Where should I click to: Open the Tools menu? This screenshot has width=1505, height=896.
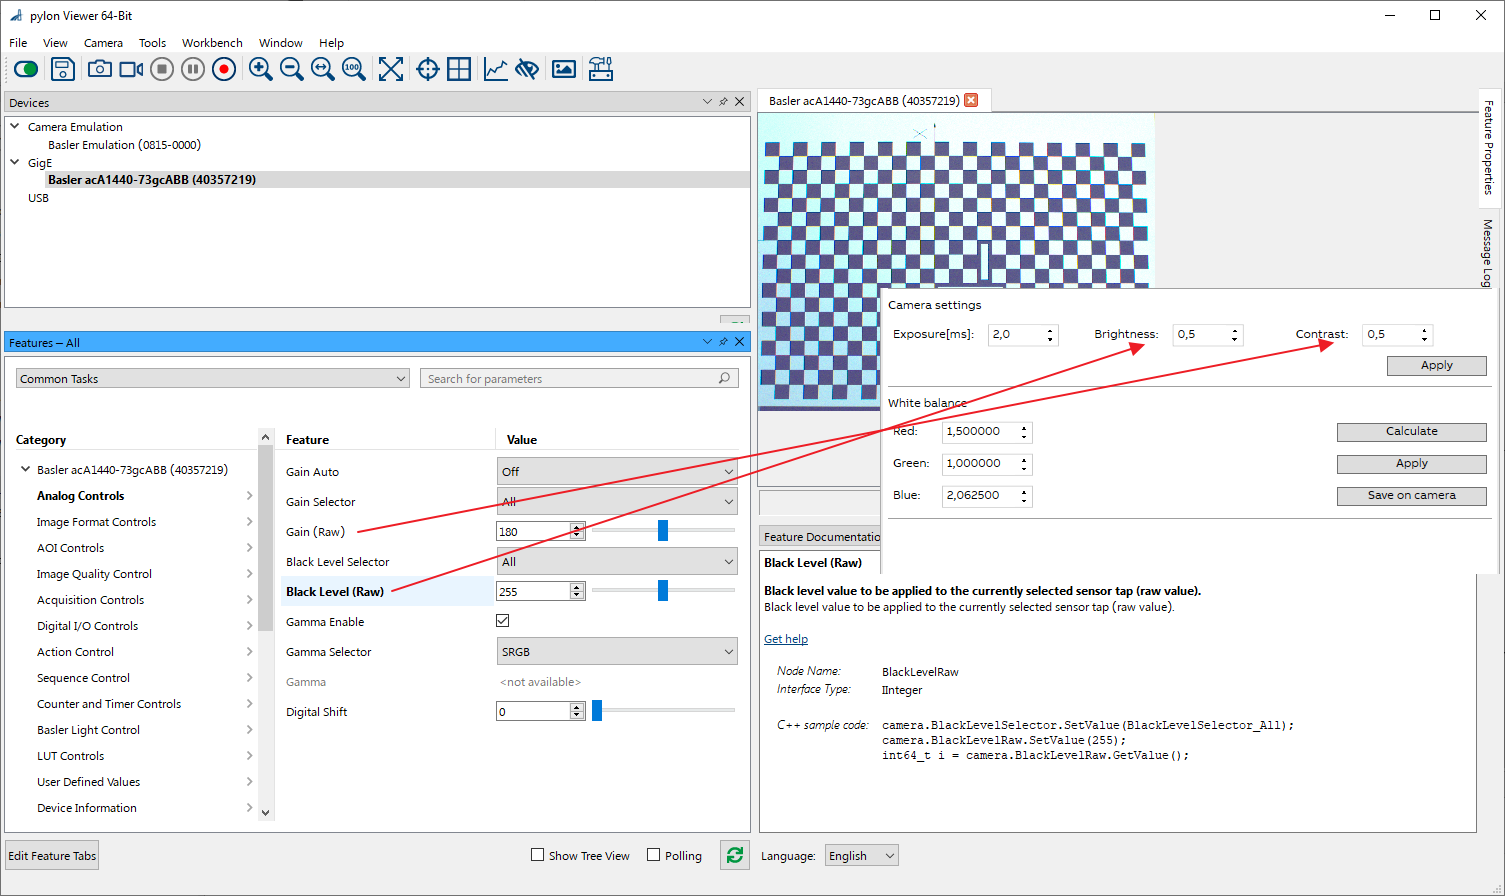point(152,43)
